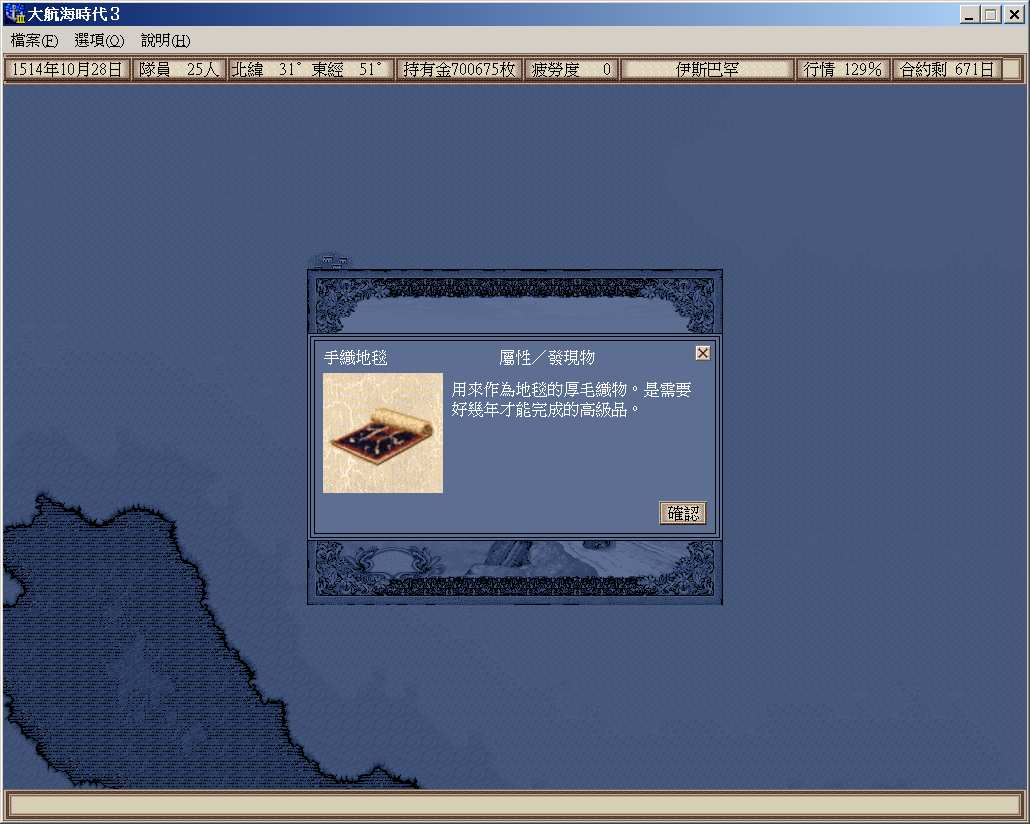Viewport: 1030px width, 824px height.
Task: Click the hand-woven carpet picture
Action: (383, 433)
